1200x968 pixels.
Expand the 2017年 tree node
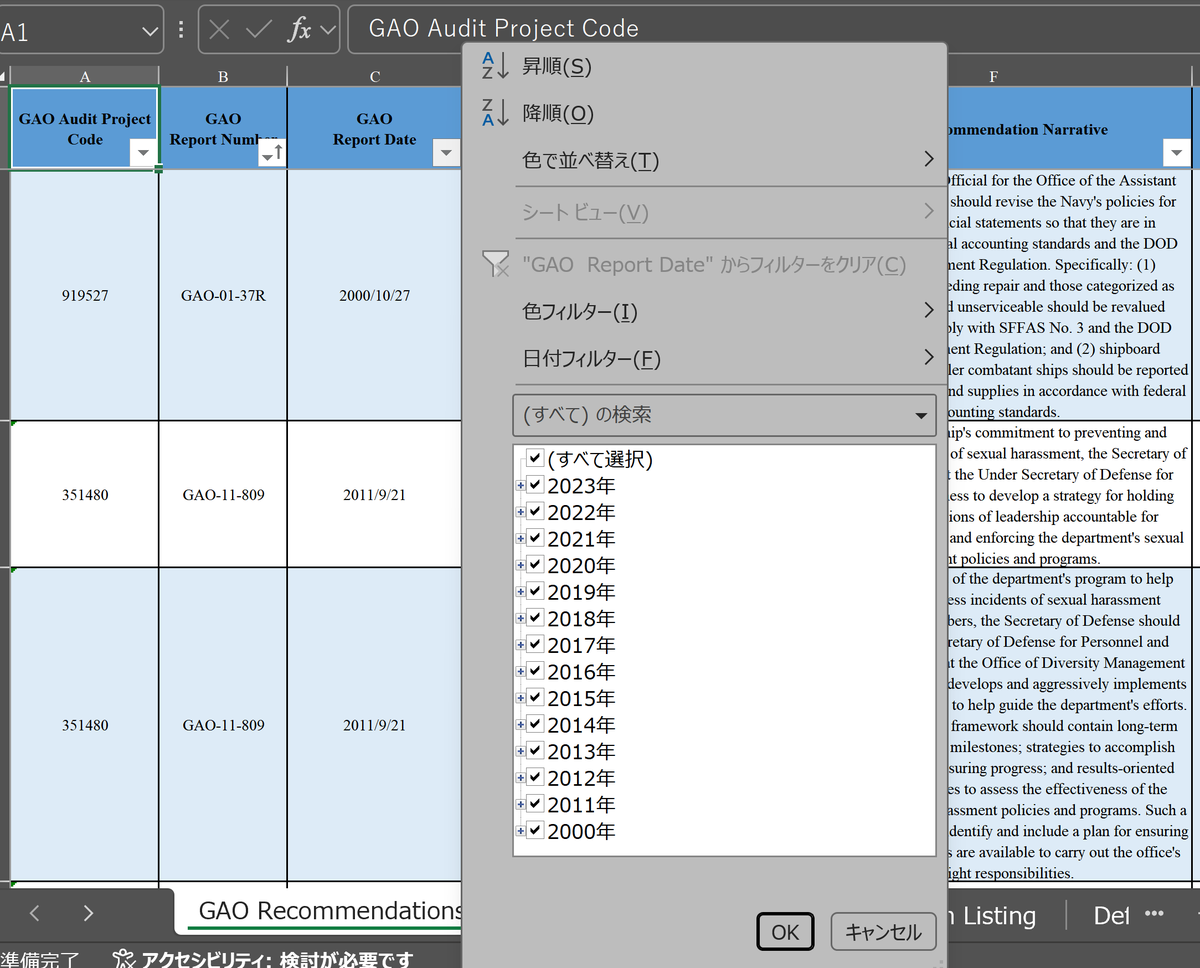[520, 645]
